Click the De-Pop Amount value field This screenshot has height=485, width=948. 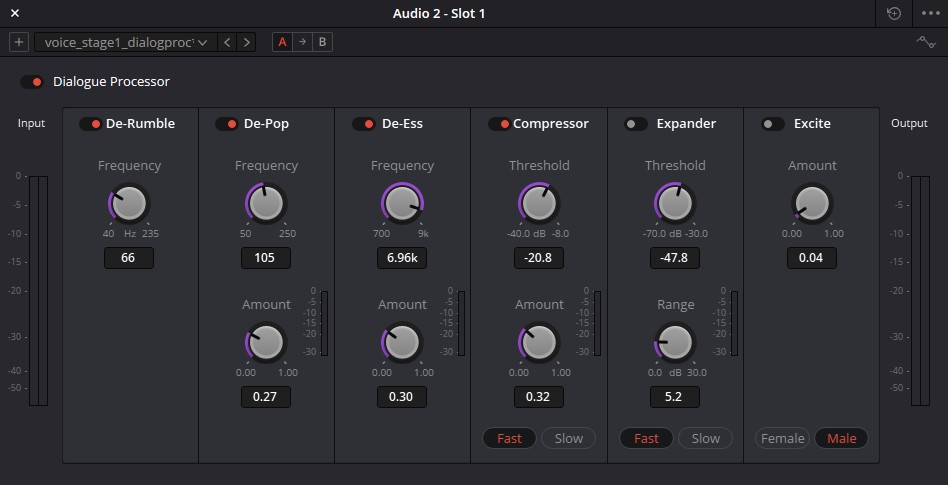[x=265, y=396]
